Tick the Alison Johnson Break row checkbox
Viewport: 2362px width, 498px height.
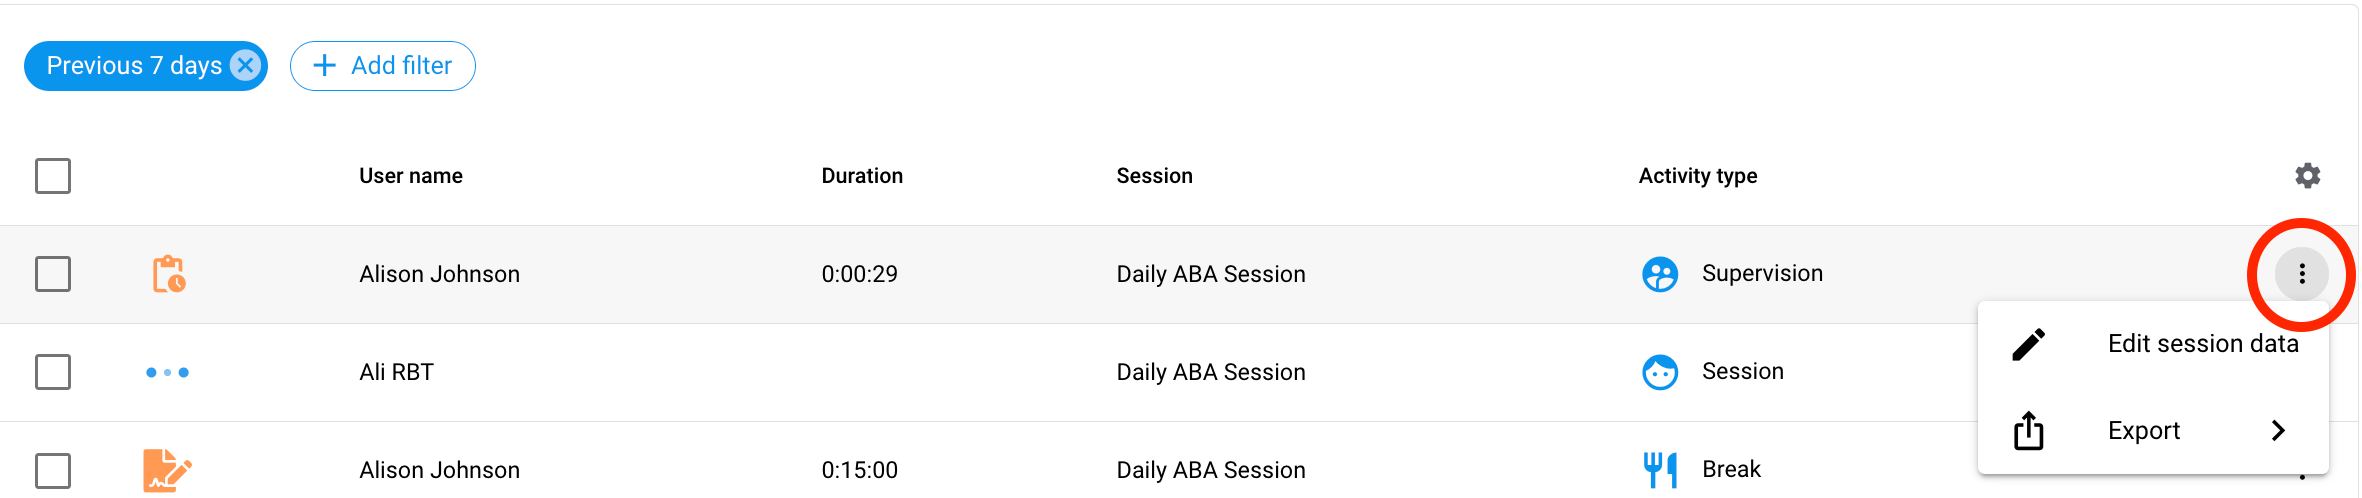(x=53, y=470)
